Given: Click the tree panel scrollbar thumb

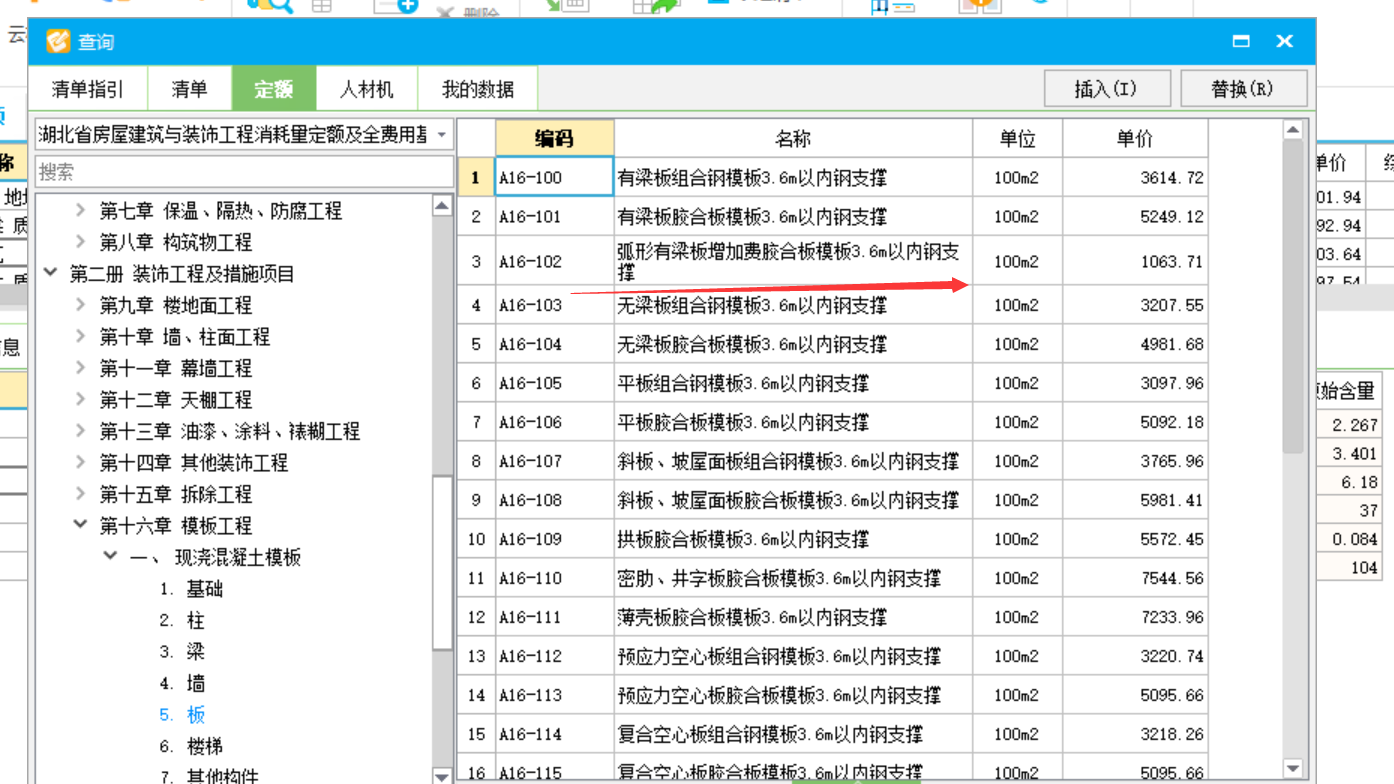Looking at the screenshot, I should pos(442,565).
